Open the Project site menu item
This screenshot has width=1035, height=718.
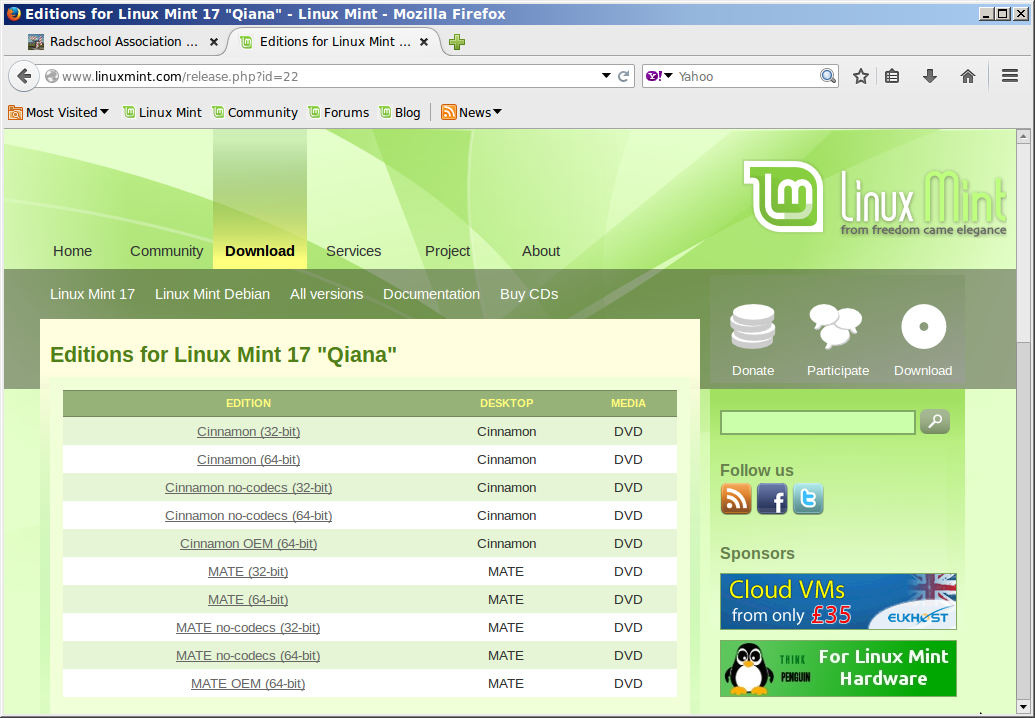tap(448, 251)
